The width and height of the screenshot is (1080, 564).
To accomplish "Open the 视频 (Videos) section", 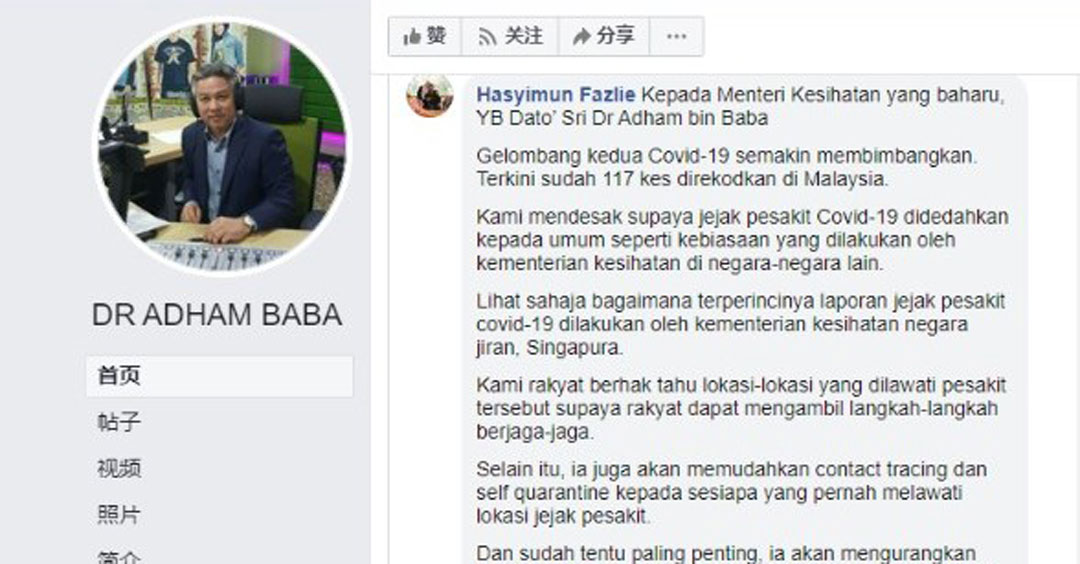I will pos(119,468).
